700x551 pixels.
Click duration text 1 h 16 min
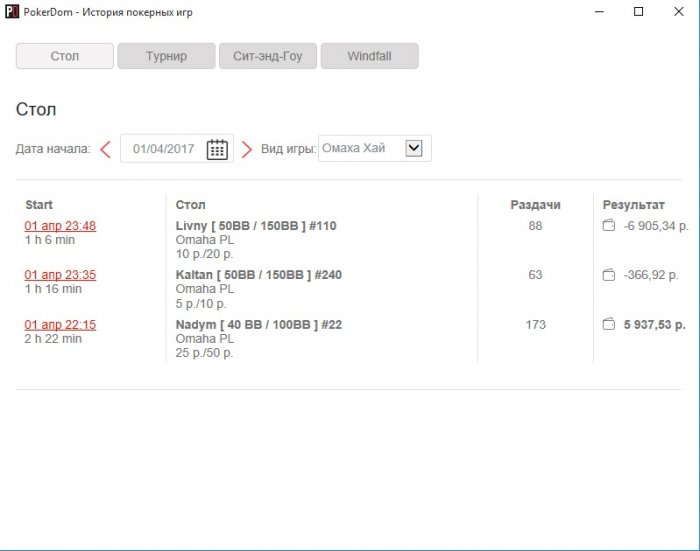click(53, 289)
